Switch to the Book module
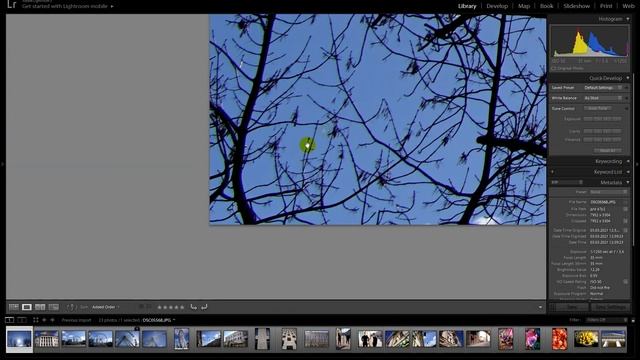 click(x=547, y=6)
